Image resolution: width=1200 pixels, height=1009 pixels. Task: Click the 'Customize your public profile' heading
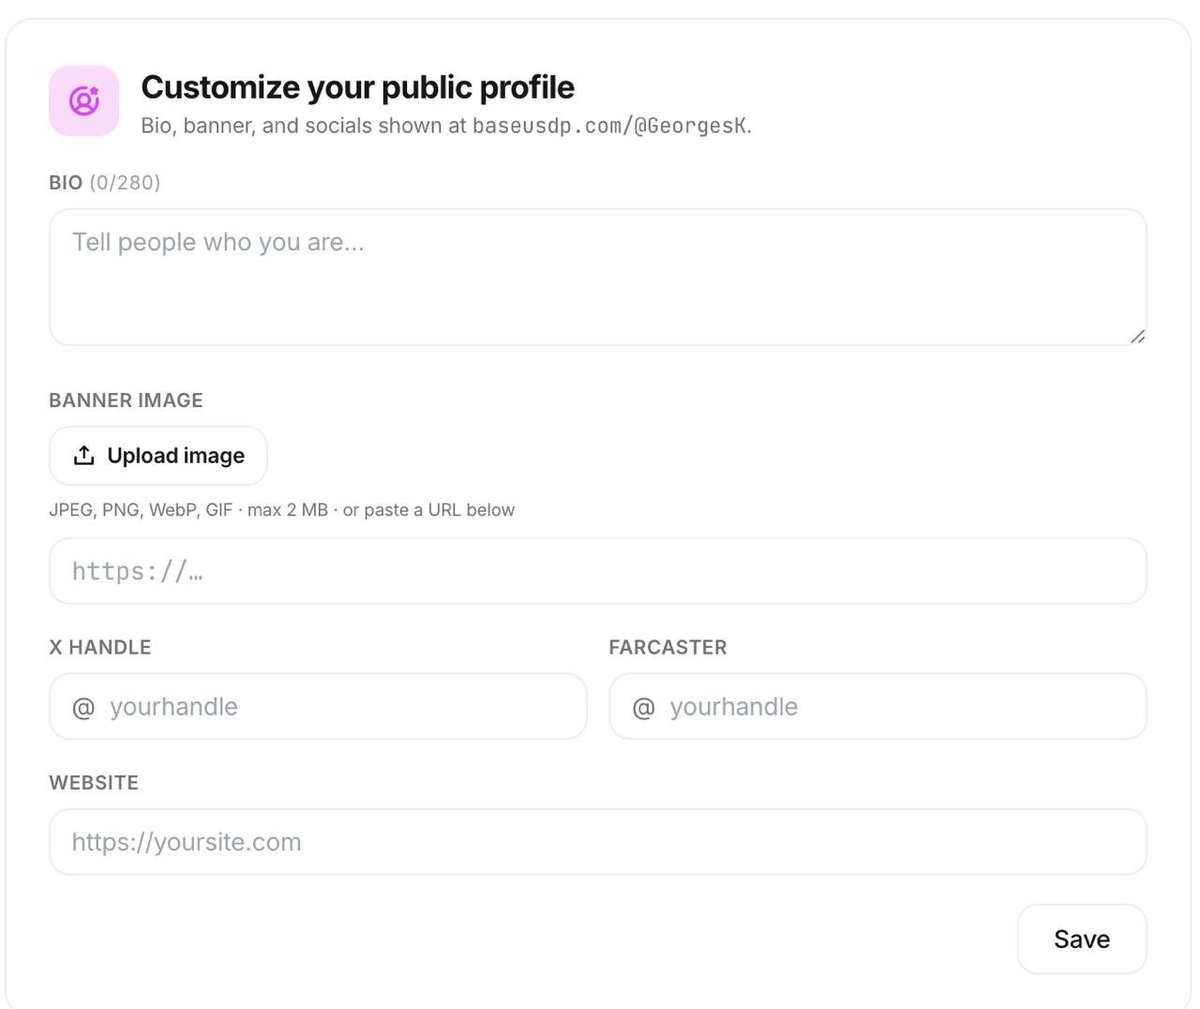coord(358,87)
